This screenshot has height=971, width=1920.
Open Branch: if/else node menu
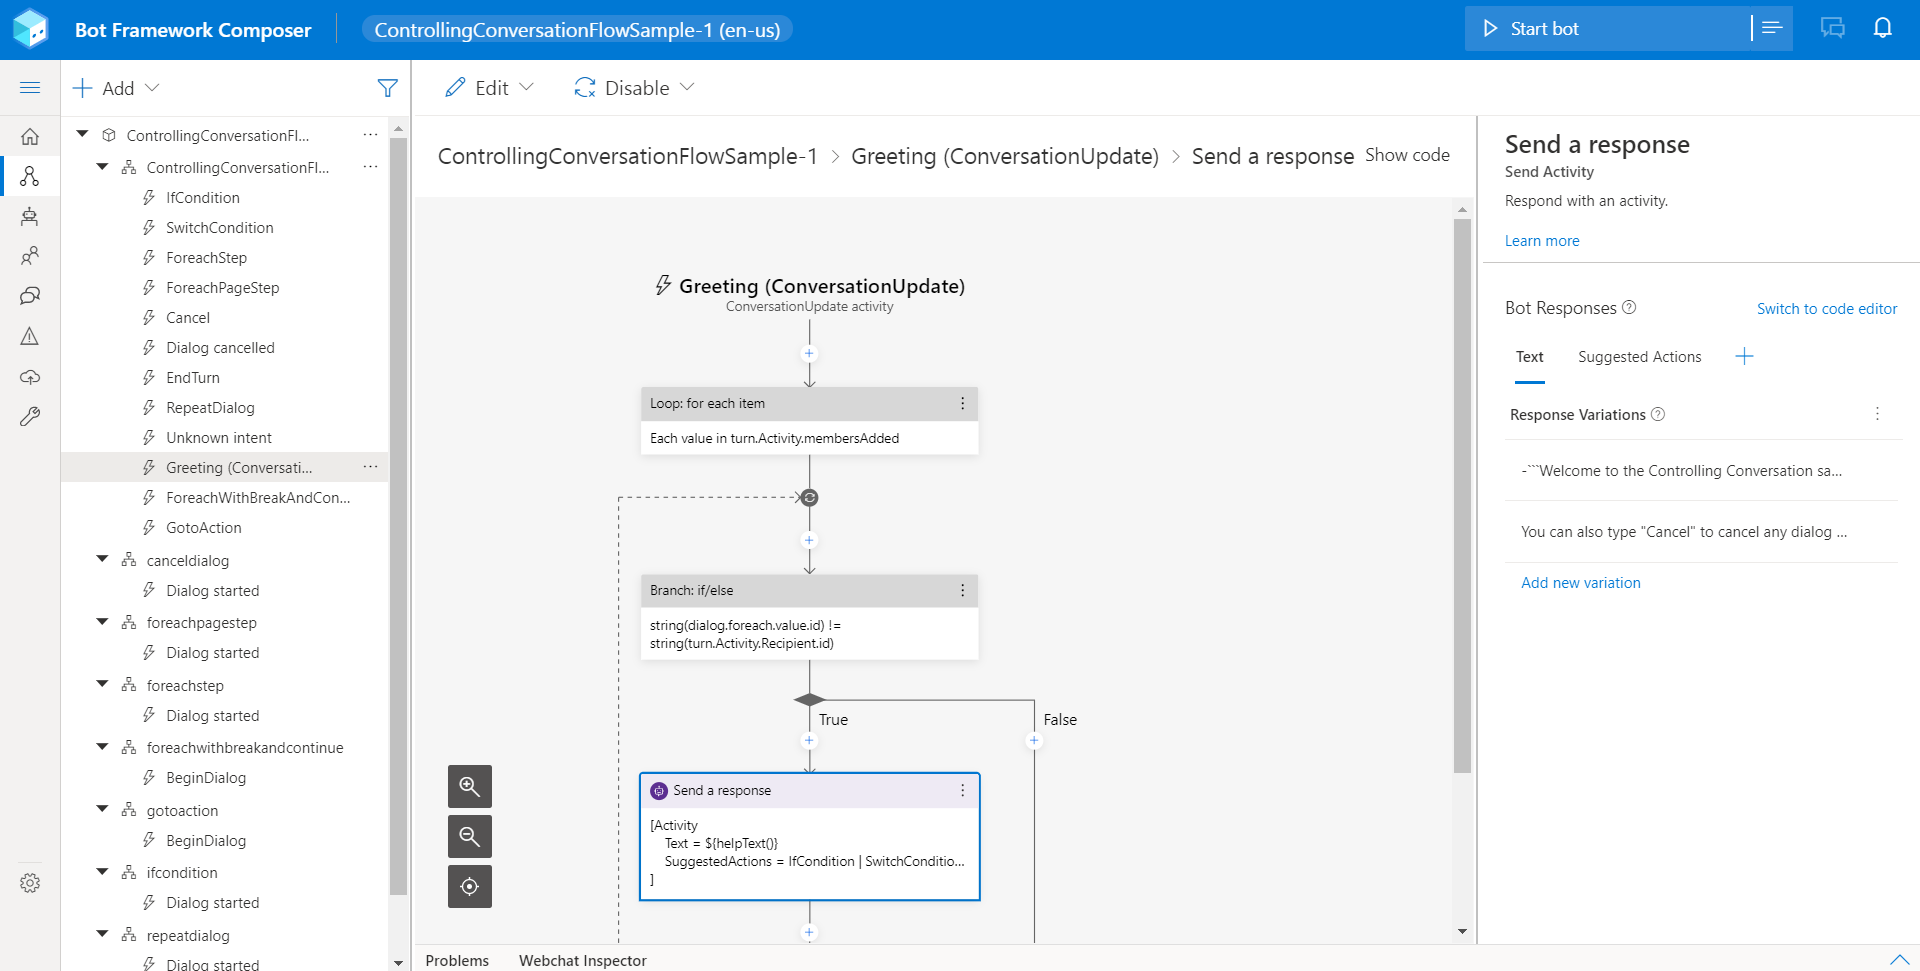point(963,590)
